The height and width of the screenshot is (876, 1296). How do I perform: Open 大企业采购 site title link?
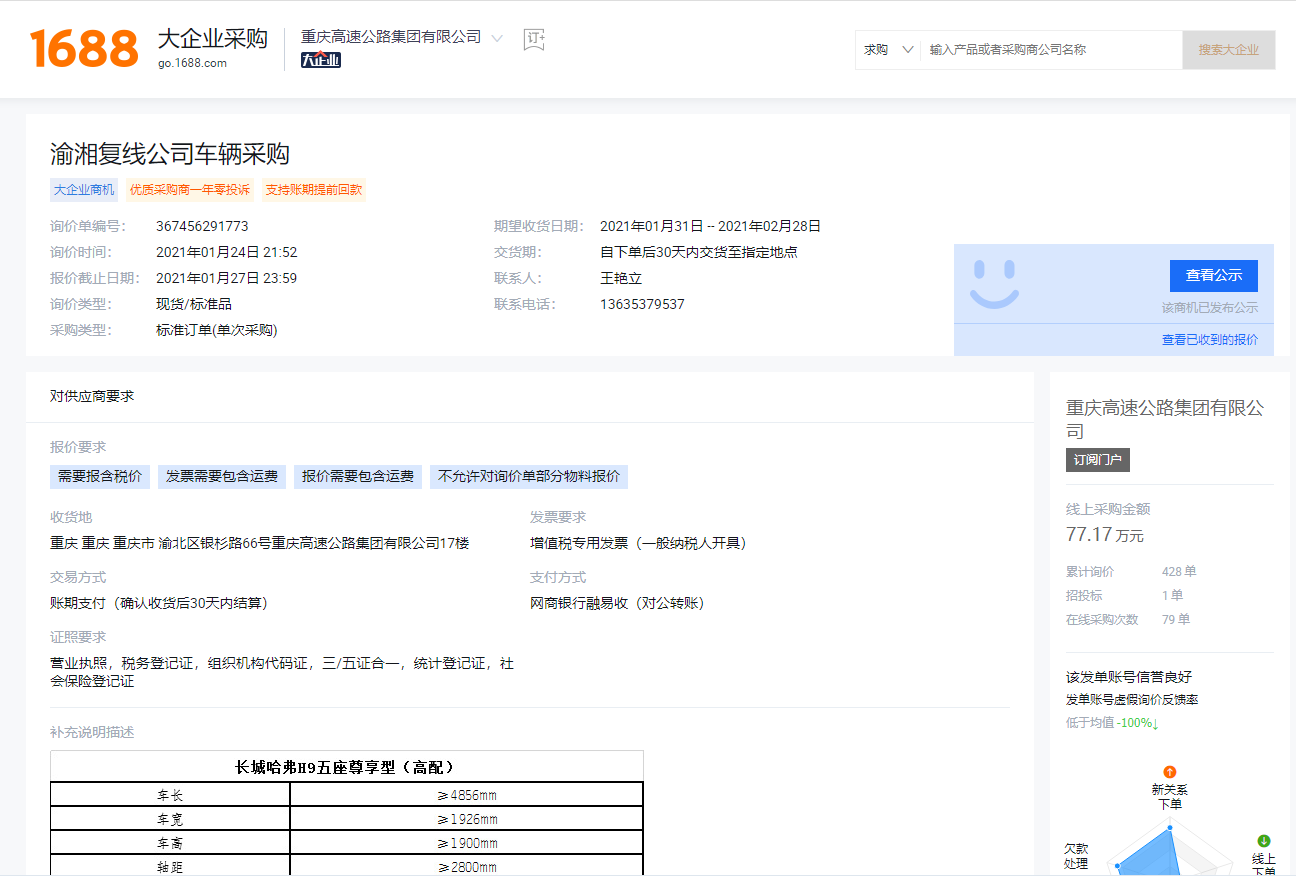213,39
